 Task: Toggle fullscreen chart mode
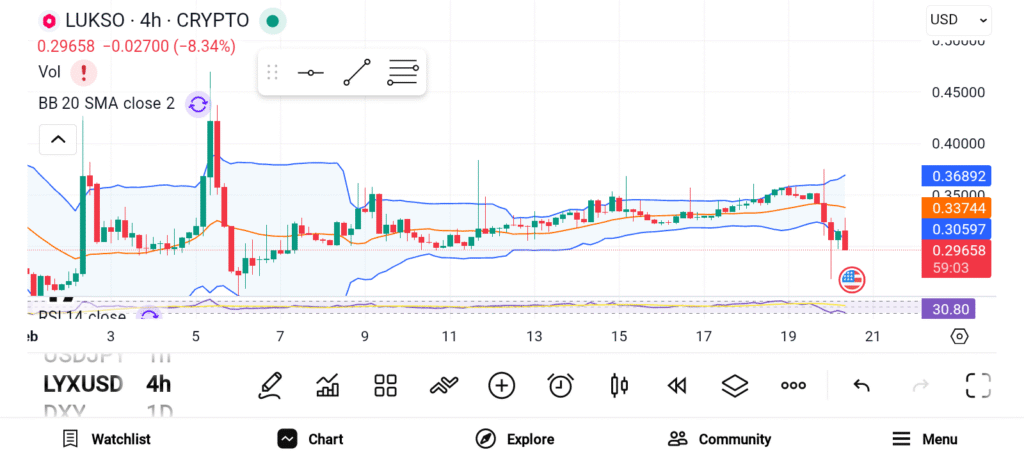tap(978, 385)
